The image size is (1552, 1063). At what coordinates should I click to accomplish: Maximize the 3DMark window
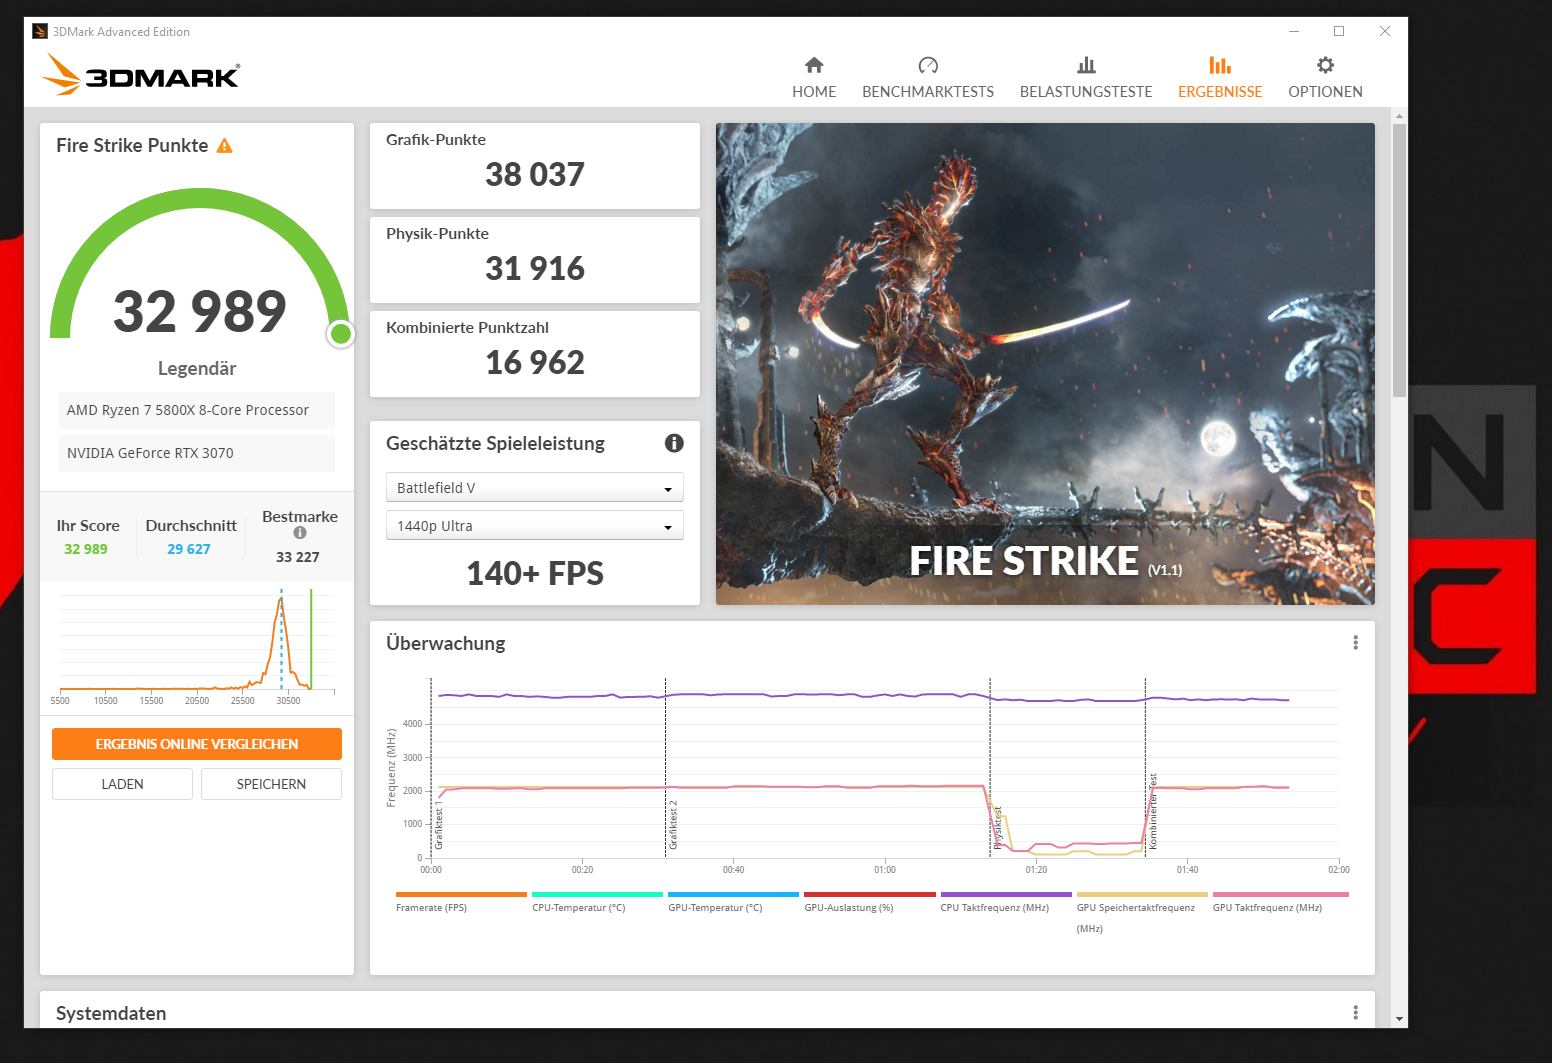[1339, 32]
